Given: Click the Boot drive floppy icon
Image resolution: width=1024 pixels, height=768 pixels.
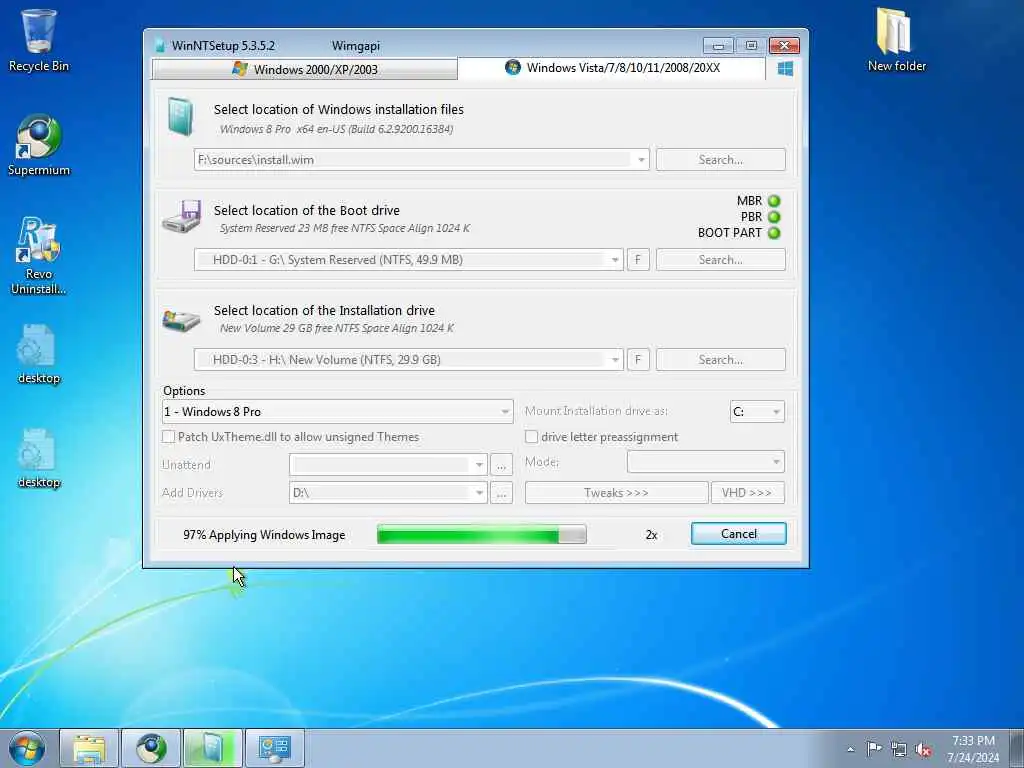Looking at the screenshot, I should pos(182,217).
